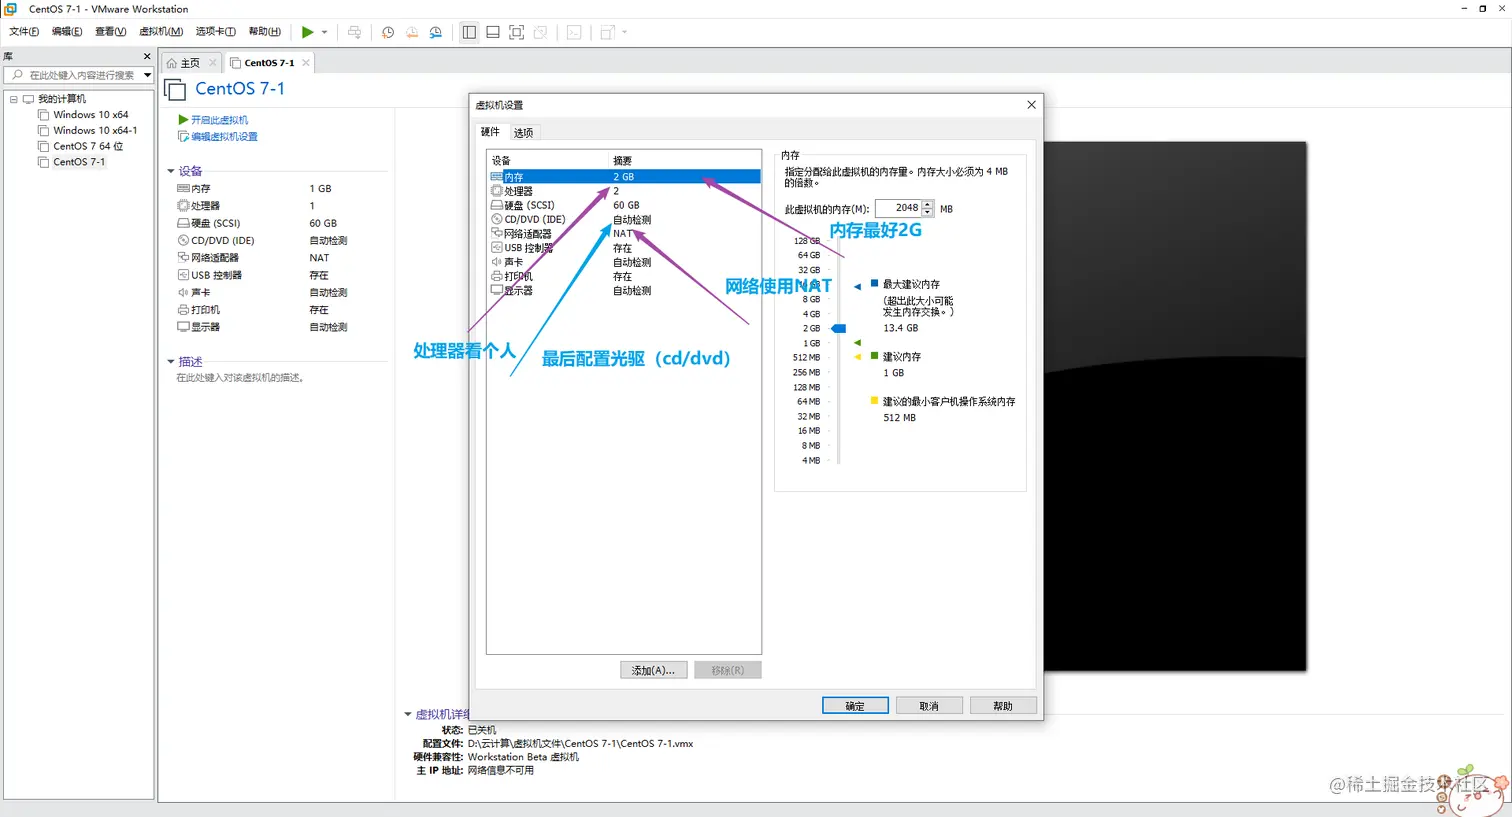The width and height of the screenshot is (1512, 817).
Task: Click the 添加(A)... button
Action: 653,670
